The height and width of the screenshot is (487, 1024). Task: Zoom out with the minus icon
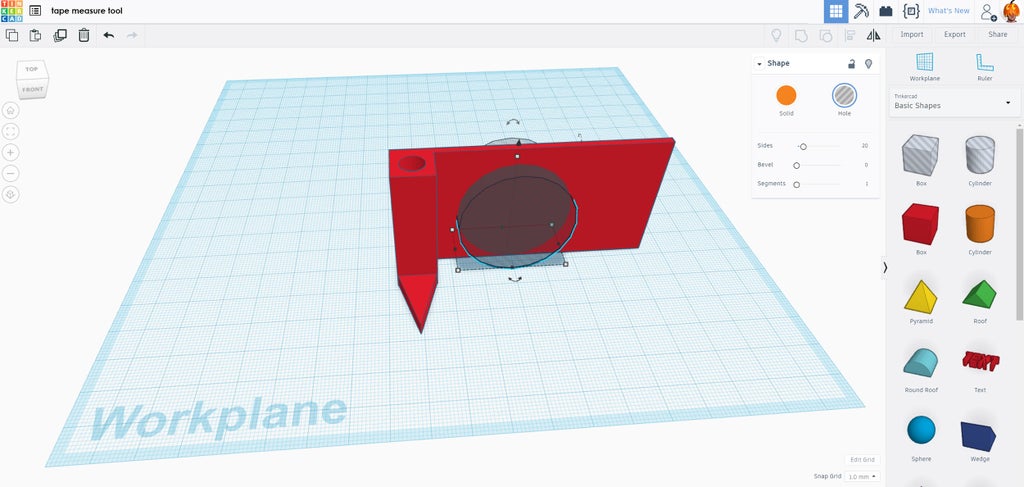(10, 174)
